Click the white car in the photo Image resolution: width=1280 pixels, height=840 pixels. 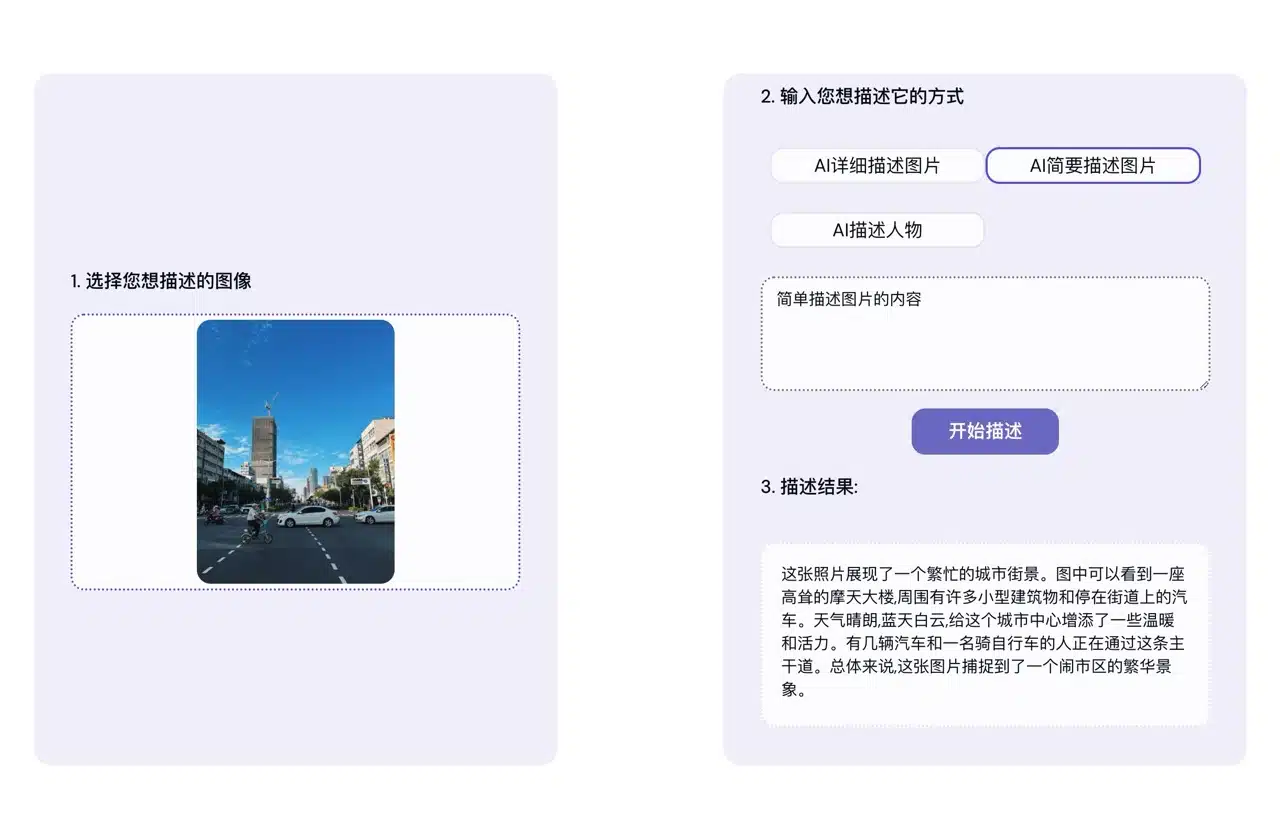[x=308, y=517]
